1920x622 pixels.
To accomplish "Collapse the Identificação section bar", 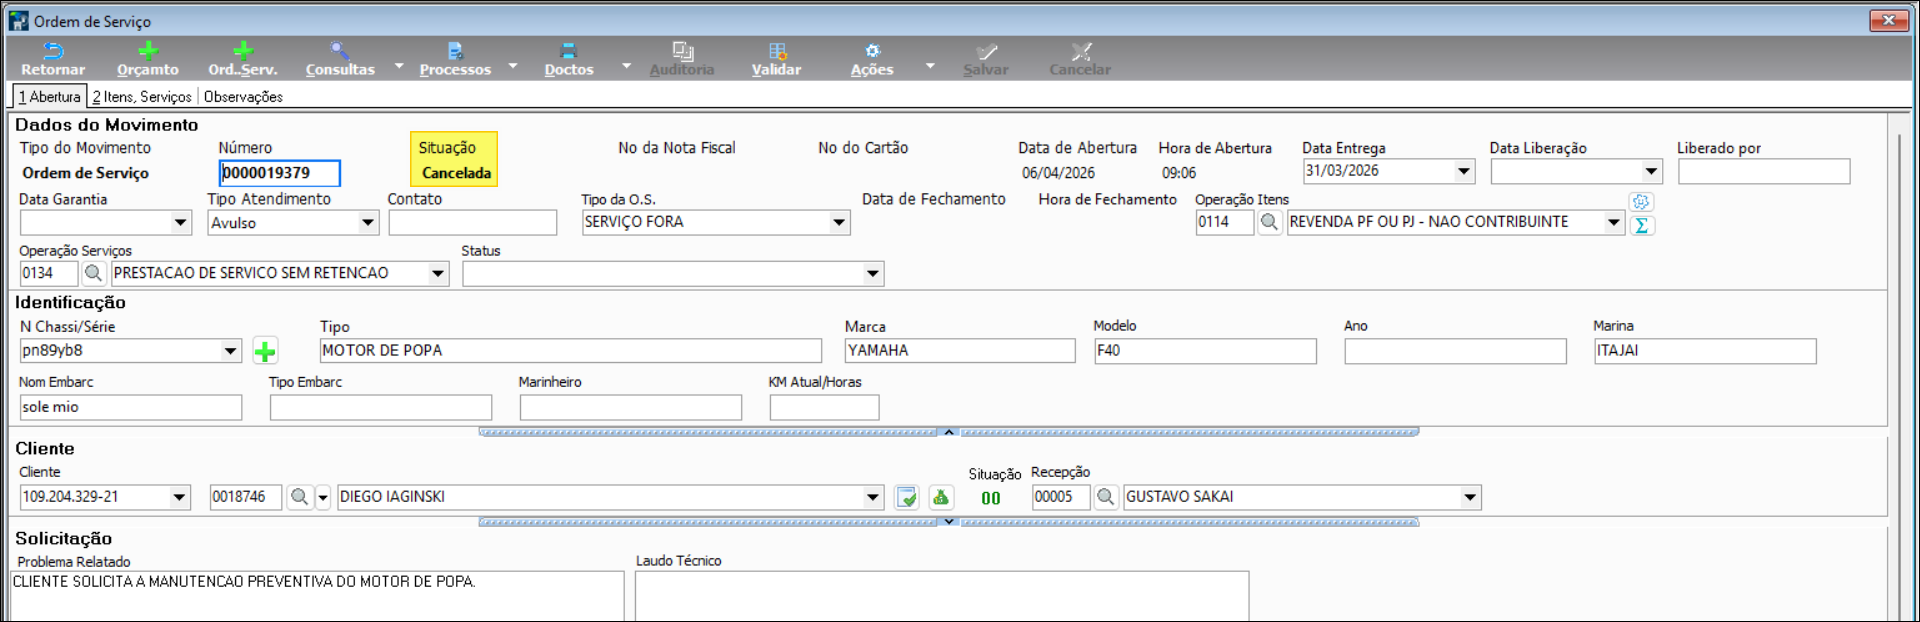I will point(949,432).
